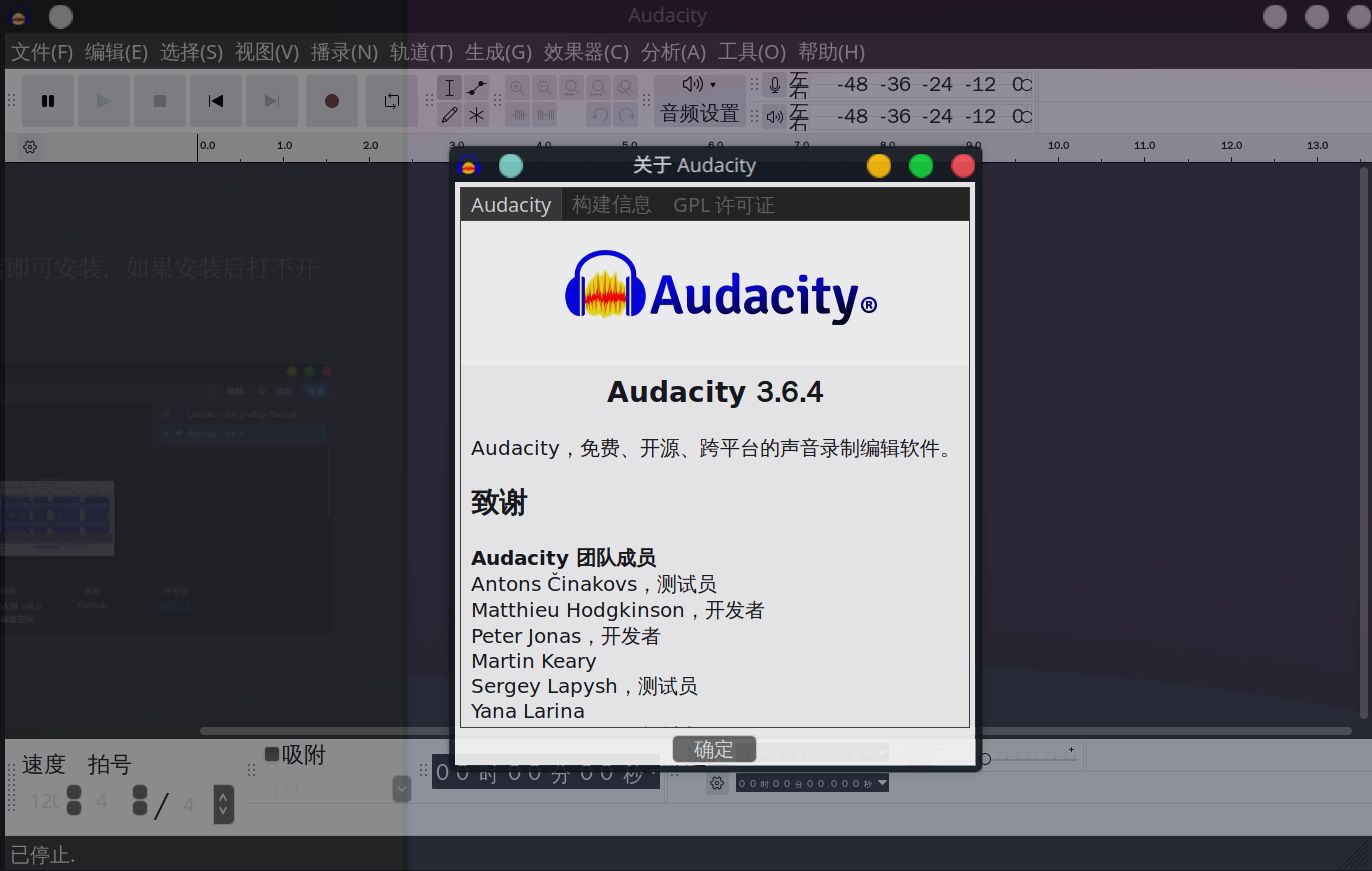Open the 分析(A) menu
Image resolution: width=1372 pixels, height=871 pixels.
673,52
